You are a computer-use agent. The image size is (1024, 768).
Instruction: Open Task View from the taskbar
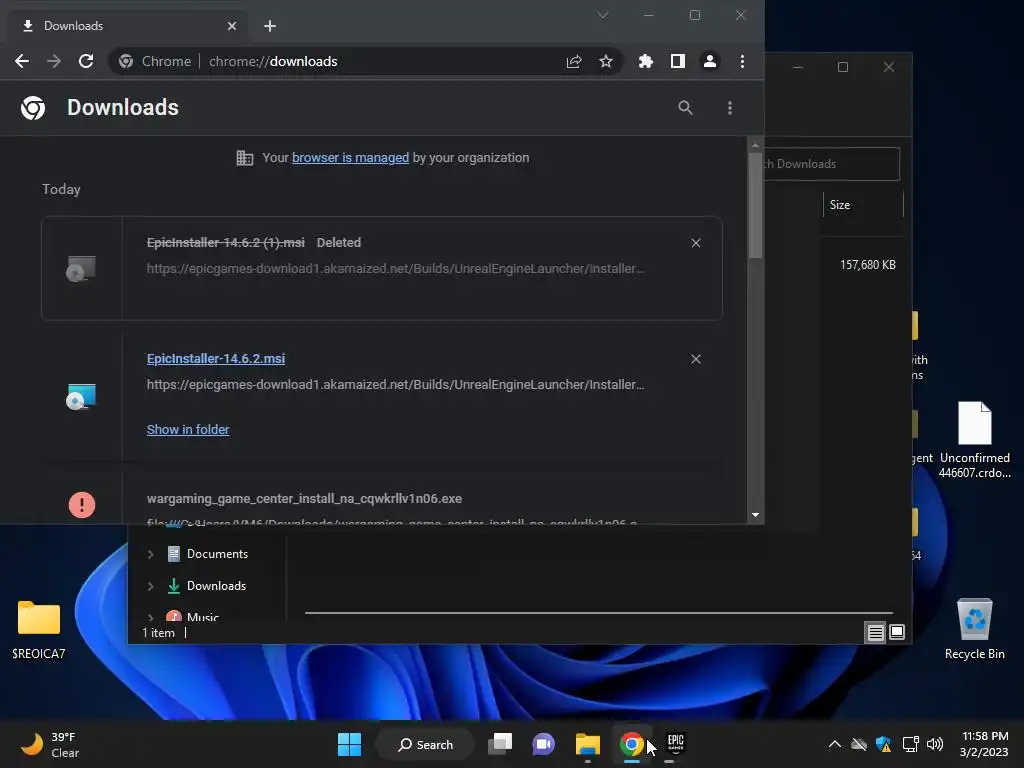coord(500,744)
